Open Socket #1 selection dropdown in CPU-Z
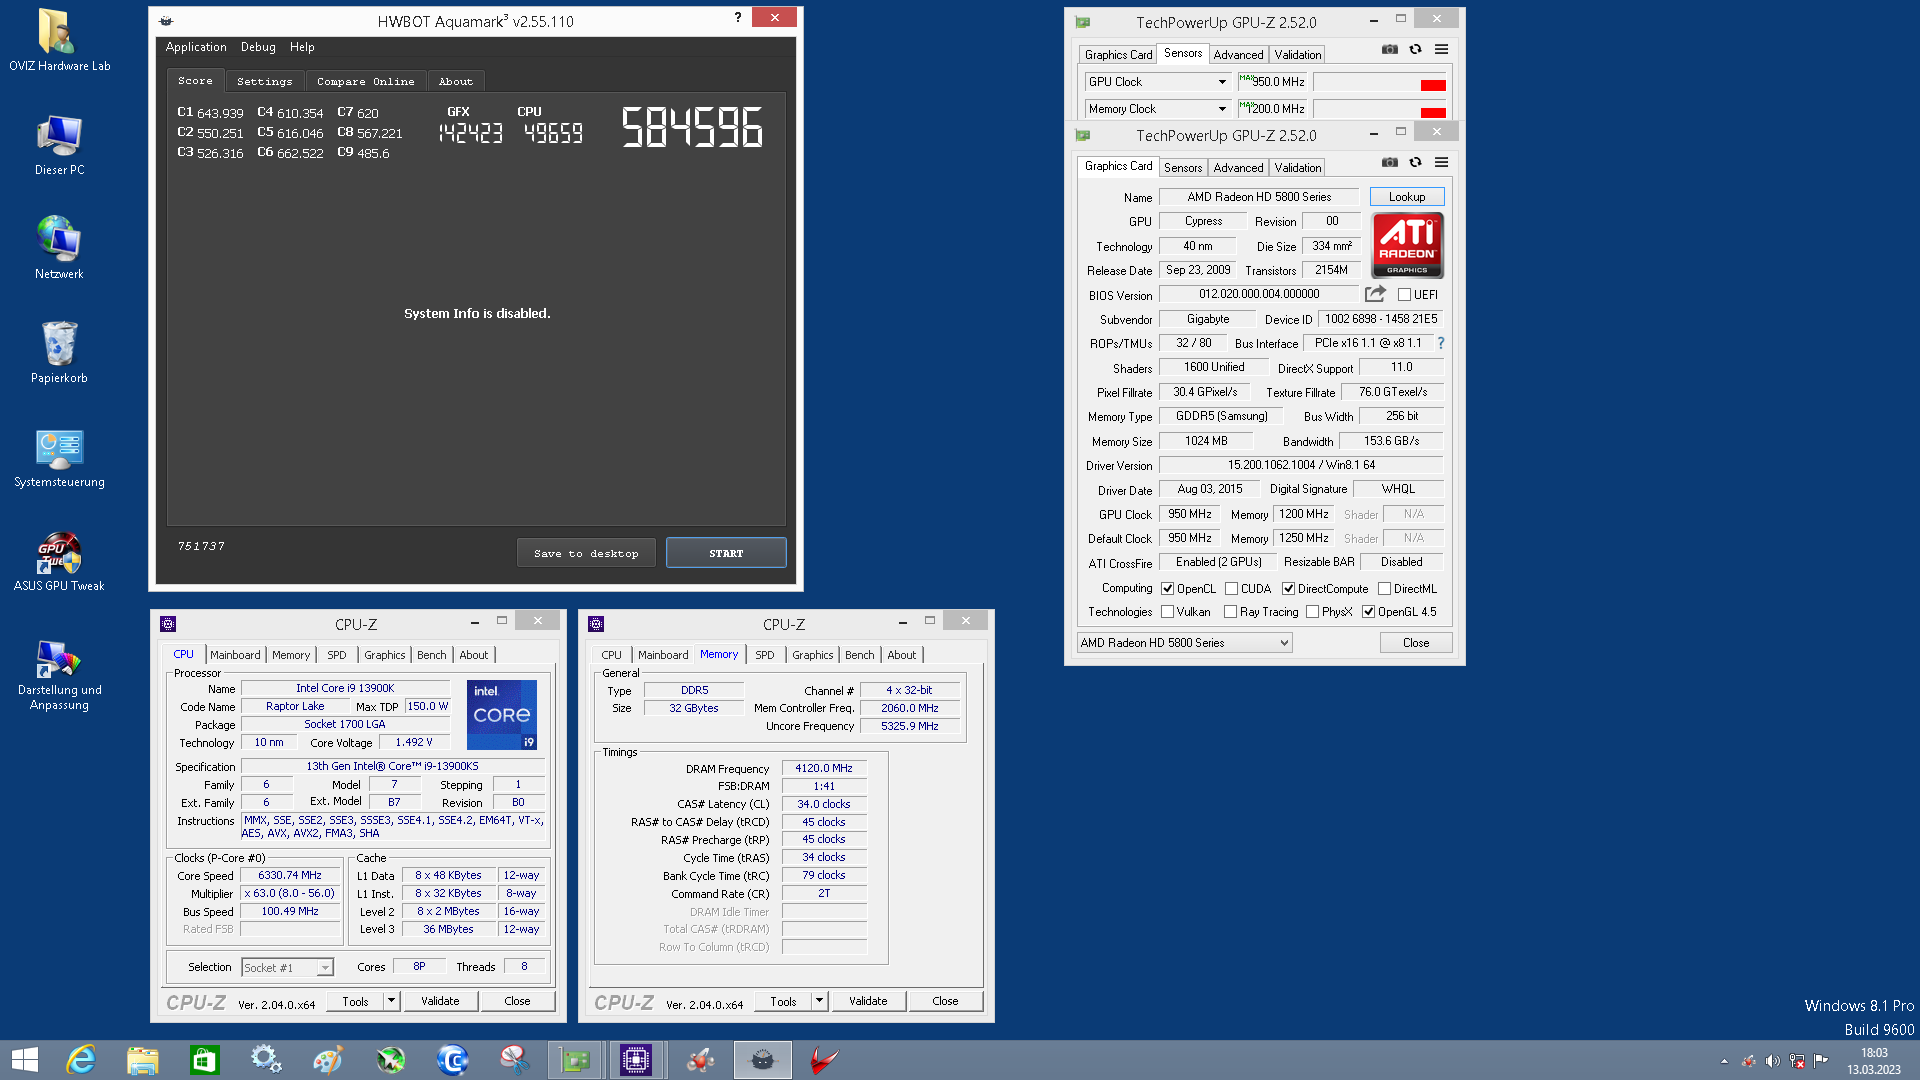 pos(287,967)
